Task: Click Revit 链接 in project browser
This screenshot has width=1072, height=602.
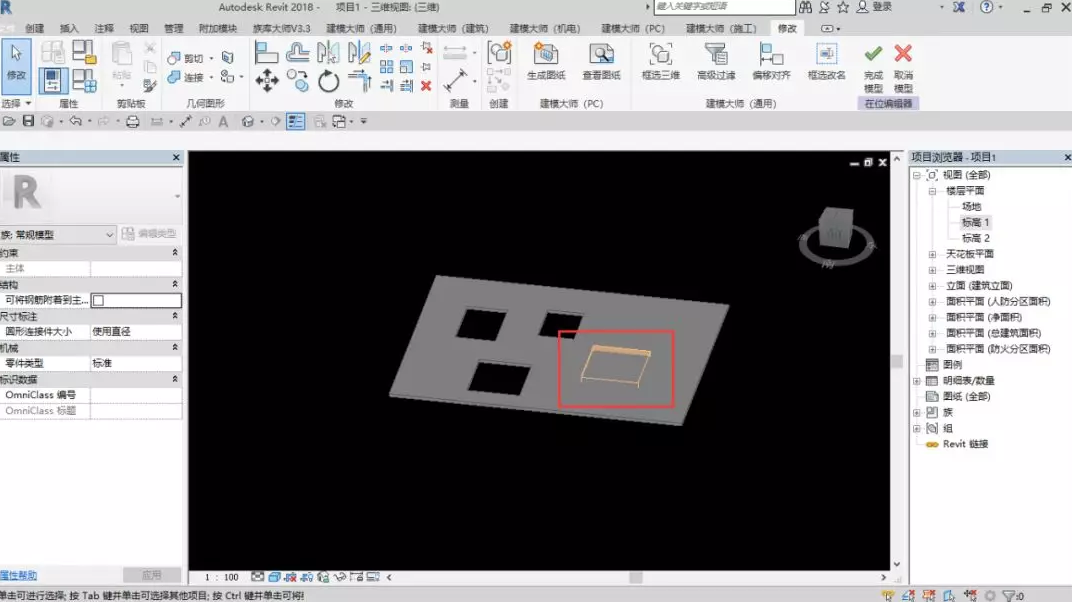Action: (x=965, y=444)
